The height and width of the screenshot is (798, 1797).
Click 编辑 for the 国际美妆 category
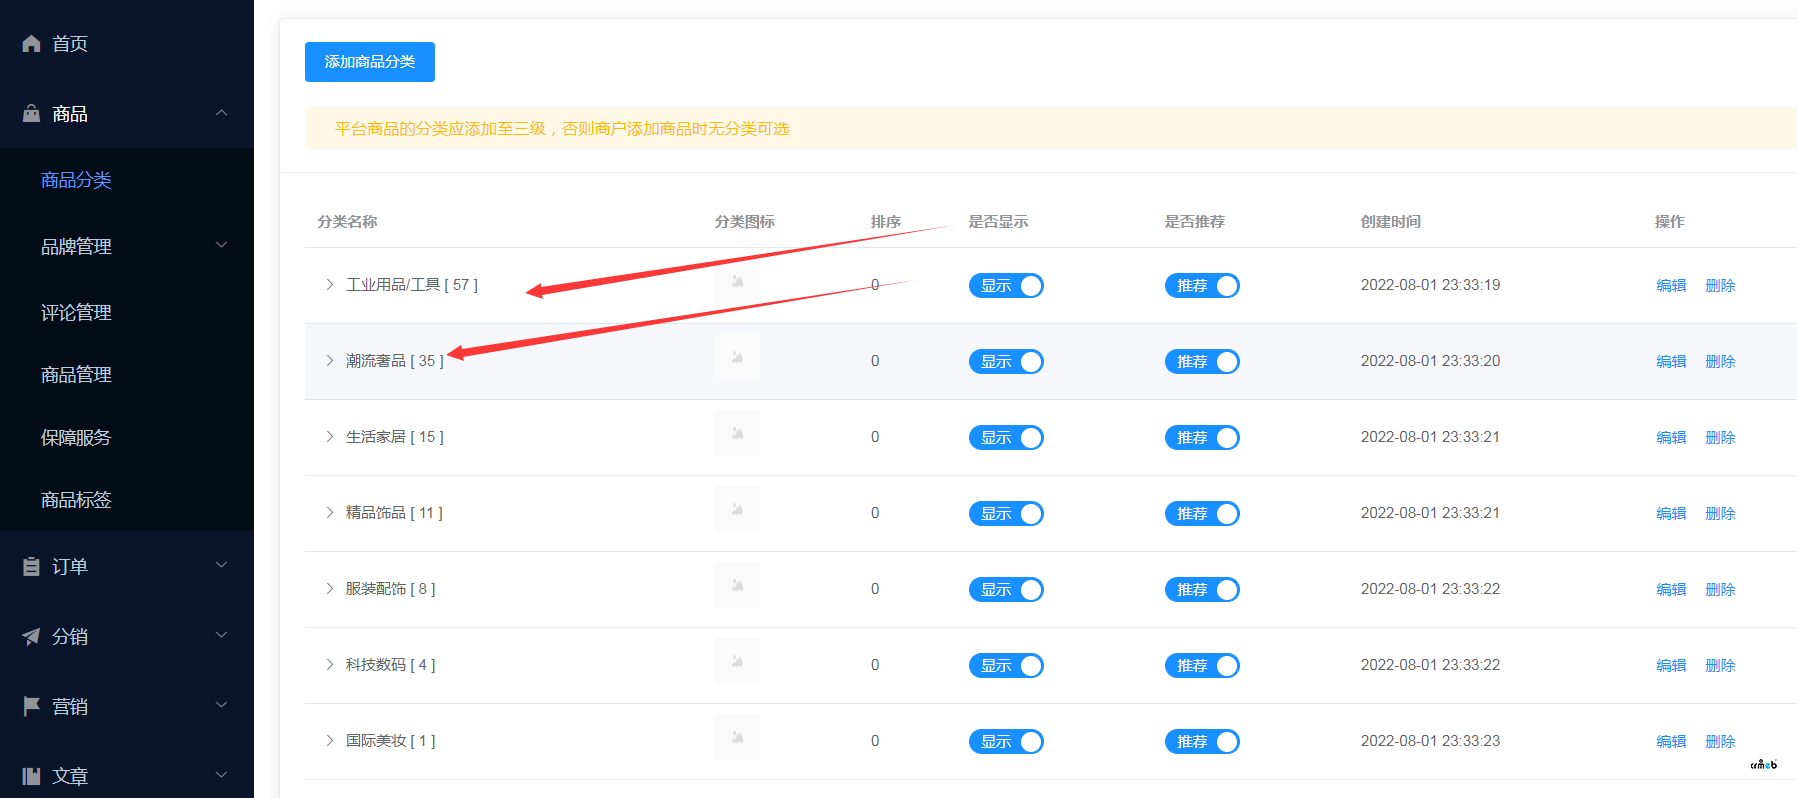1671,741
